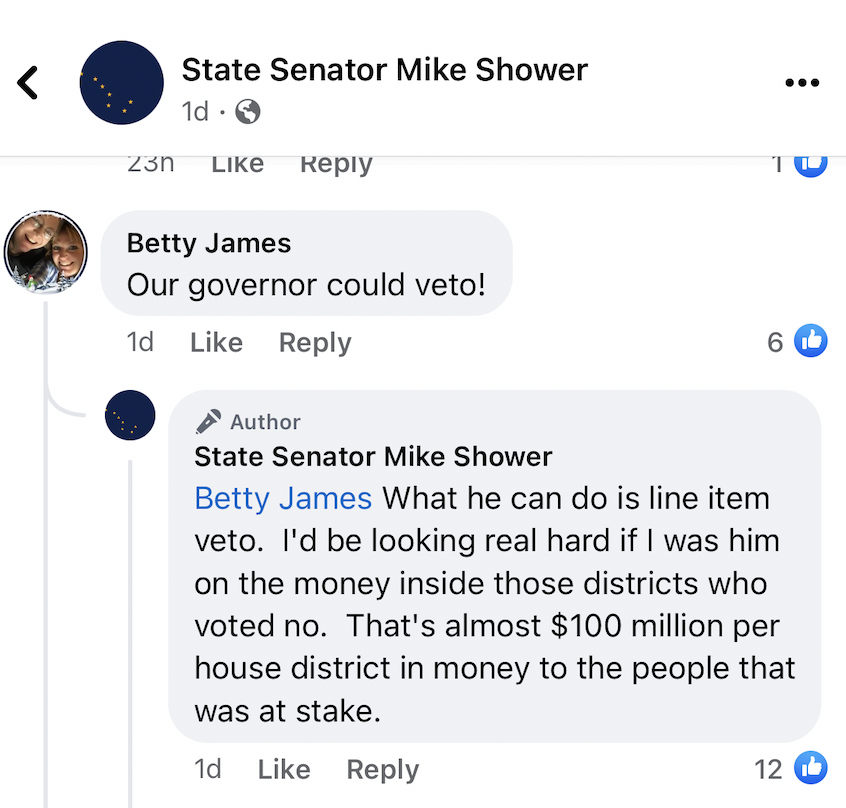This screenshot has height=808, width=846.
Task: Tap the senator's avatar in the reply
Action: click(130, 415)
